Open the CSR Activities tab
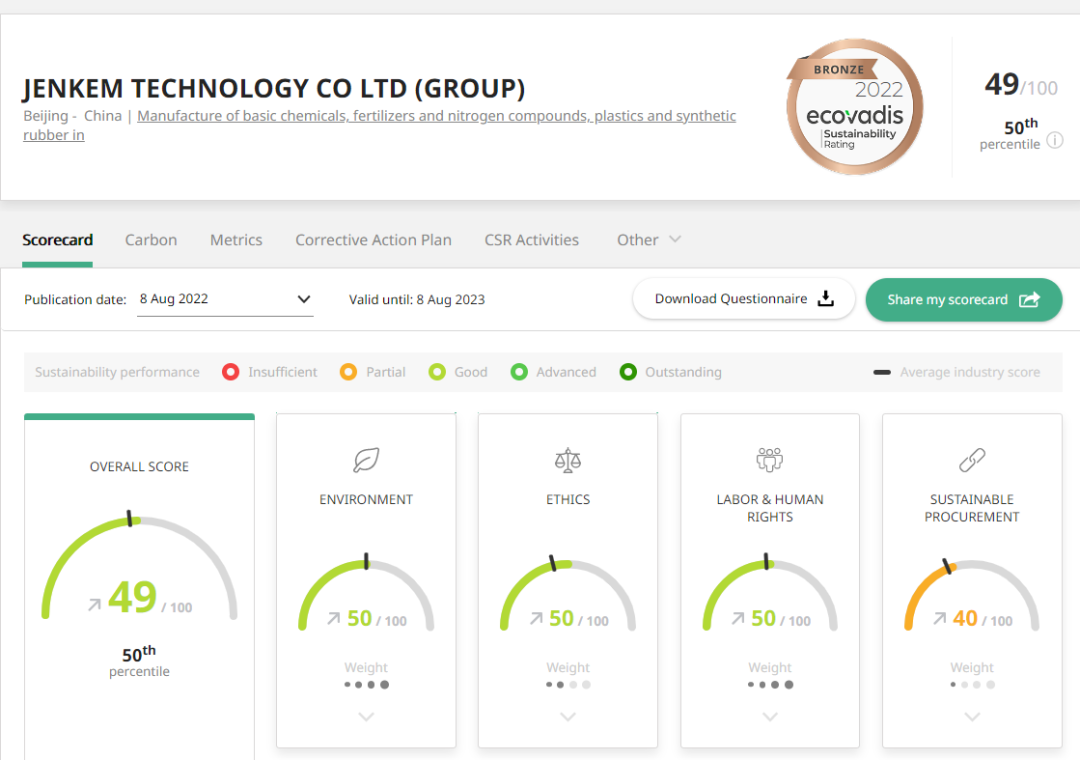 tap(532, 240)
